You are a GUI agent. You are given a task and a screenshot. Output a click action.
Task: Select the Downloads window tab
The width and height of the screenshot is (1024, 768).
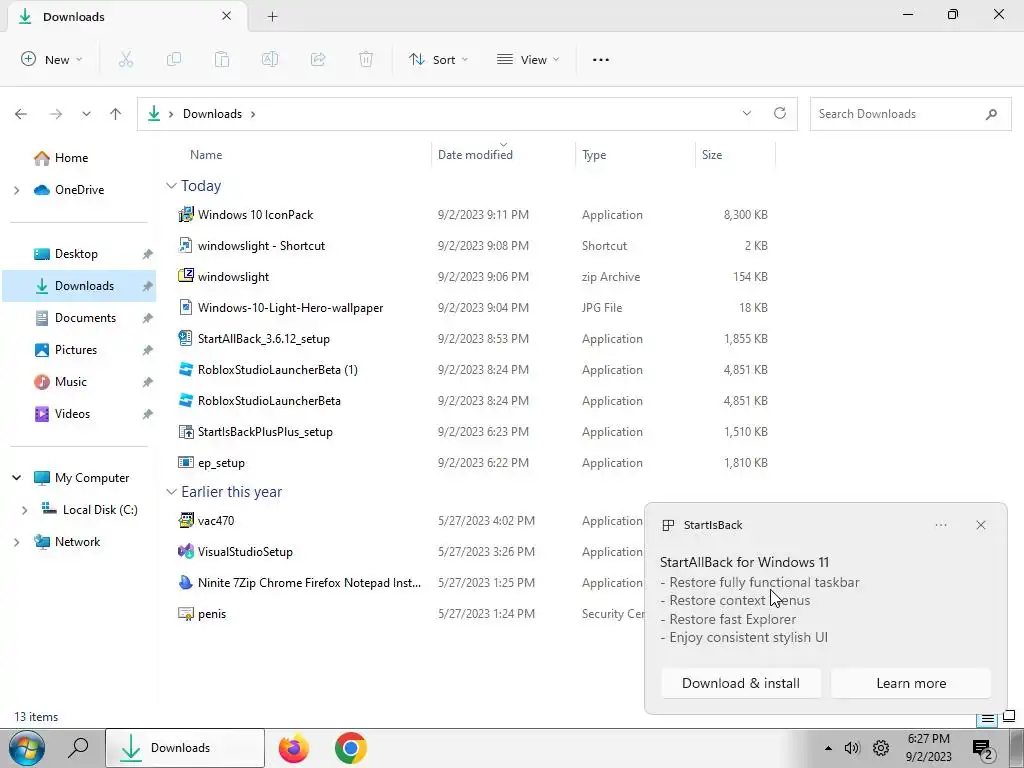127,16
